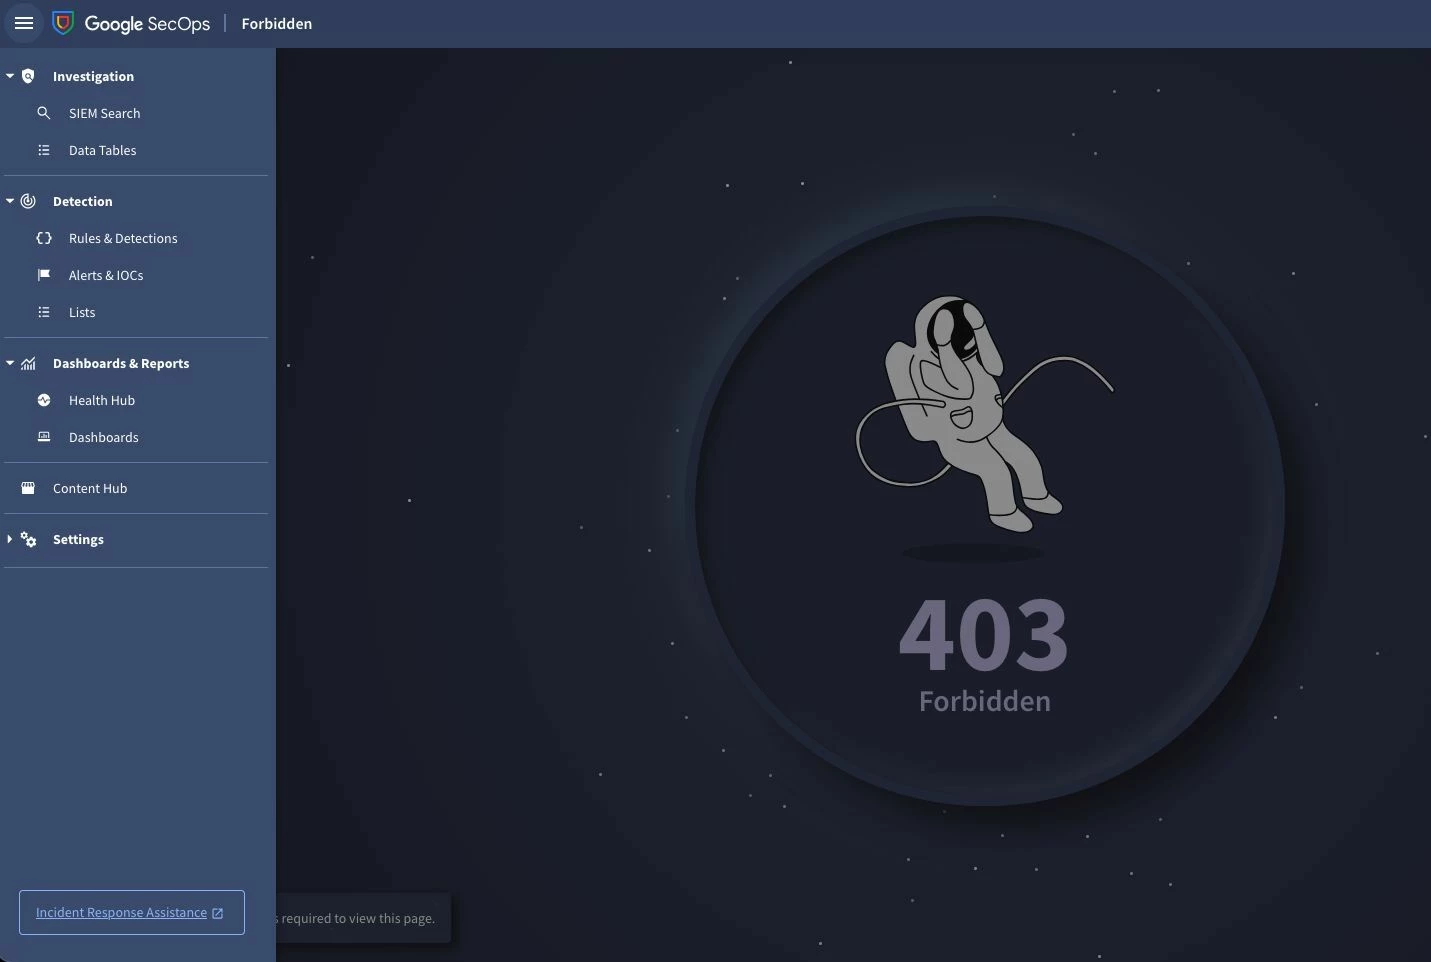The width and height of the screenshot is (1431, 962).
Task: Click the Dashboards & Reports chart icon
Action: click(x=28, y=363)
